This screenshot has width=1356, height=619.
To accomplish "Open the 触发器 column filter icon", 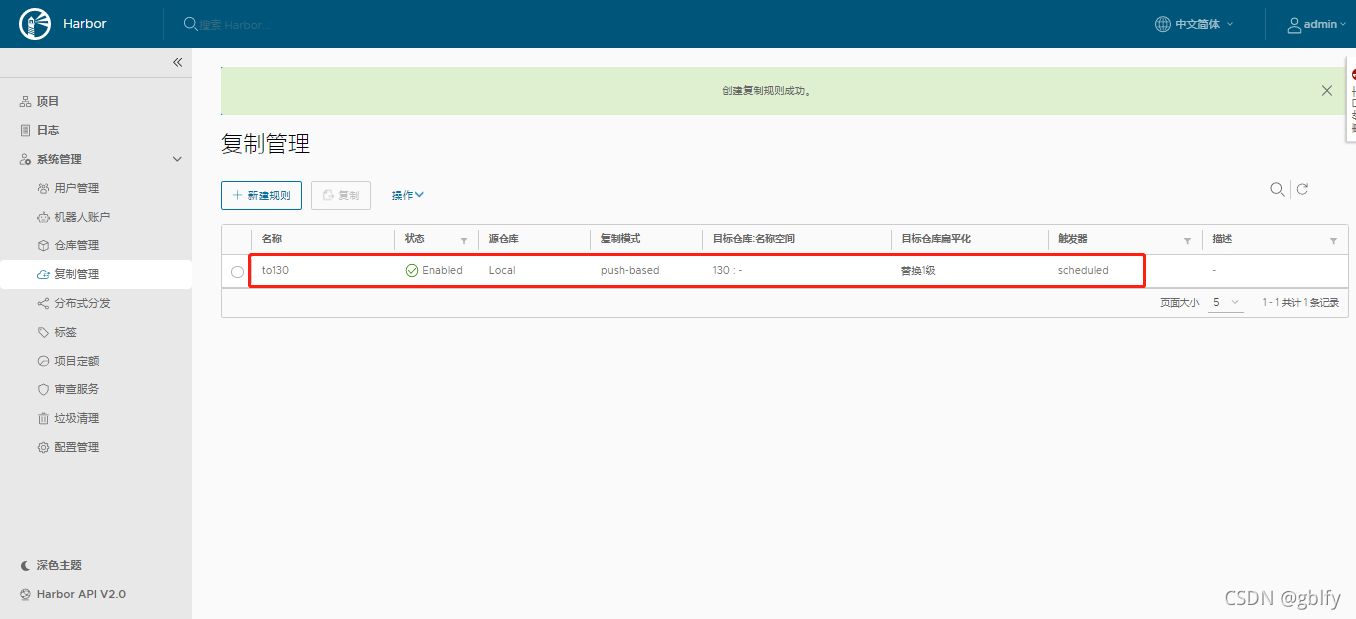I will (x=1187, y=241).
